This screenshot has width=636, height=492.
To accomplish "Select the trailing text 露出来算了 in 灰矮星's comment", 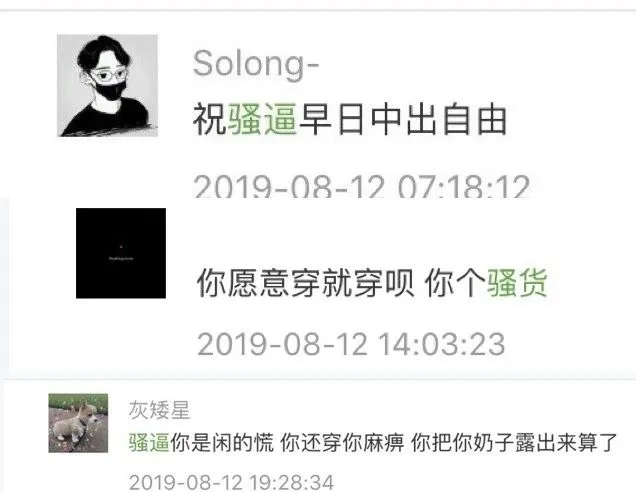I will coord(566,443).
